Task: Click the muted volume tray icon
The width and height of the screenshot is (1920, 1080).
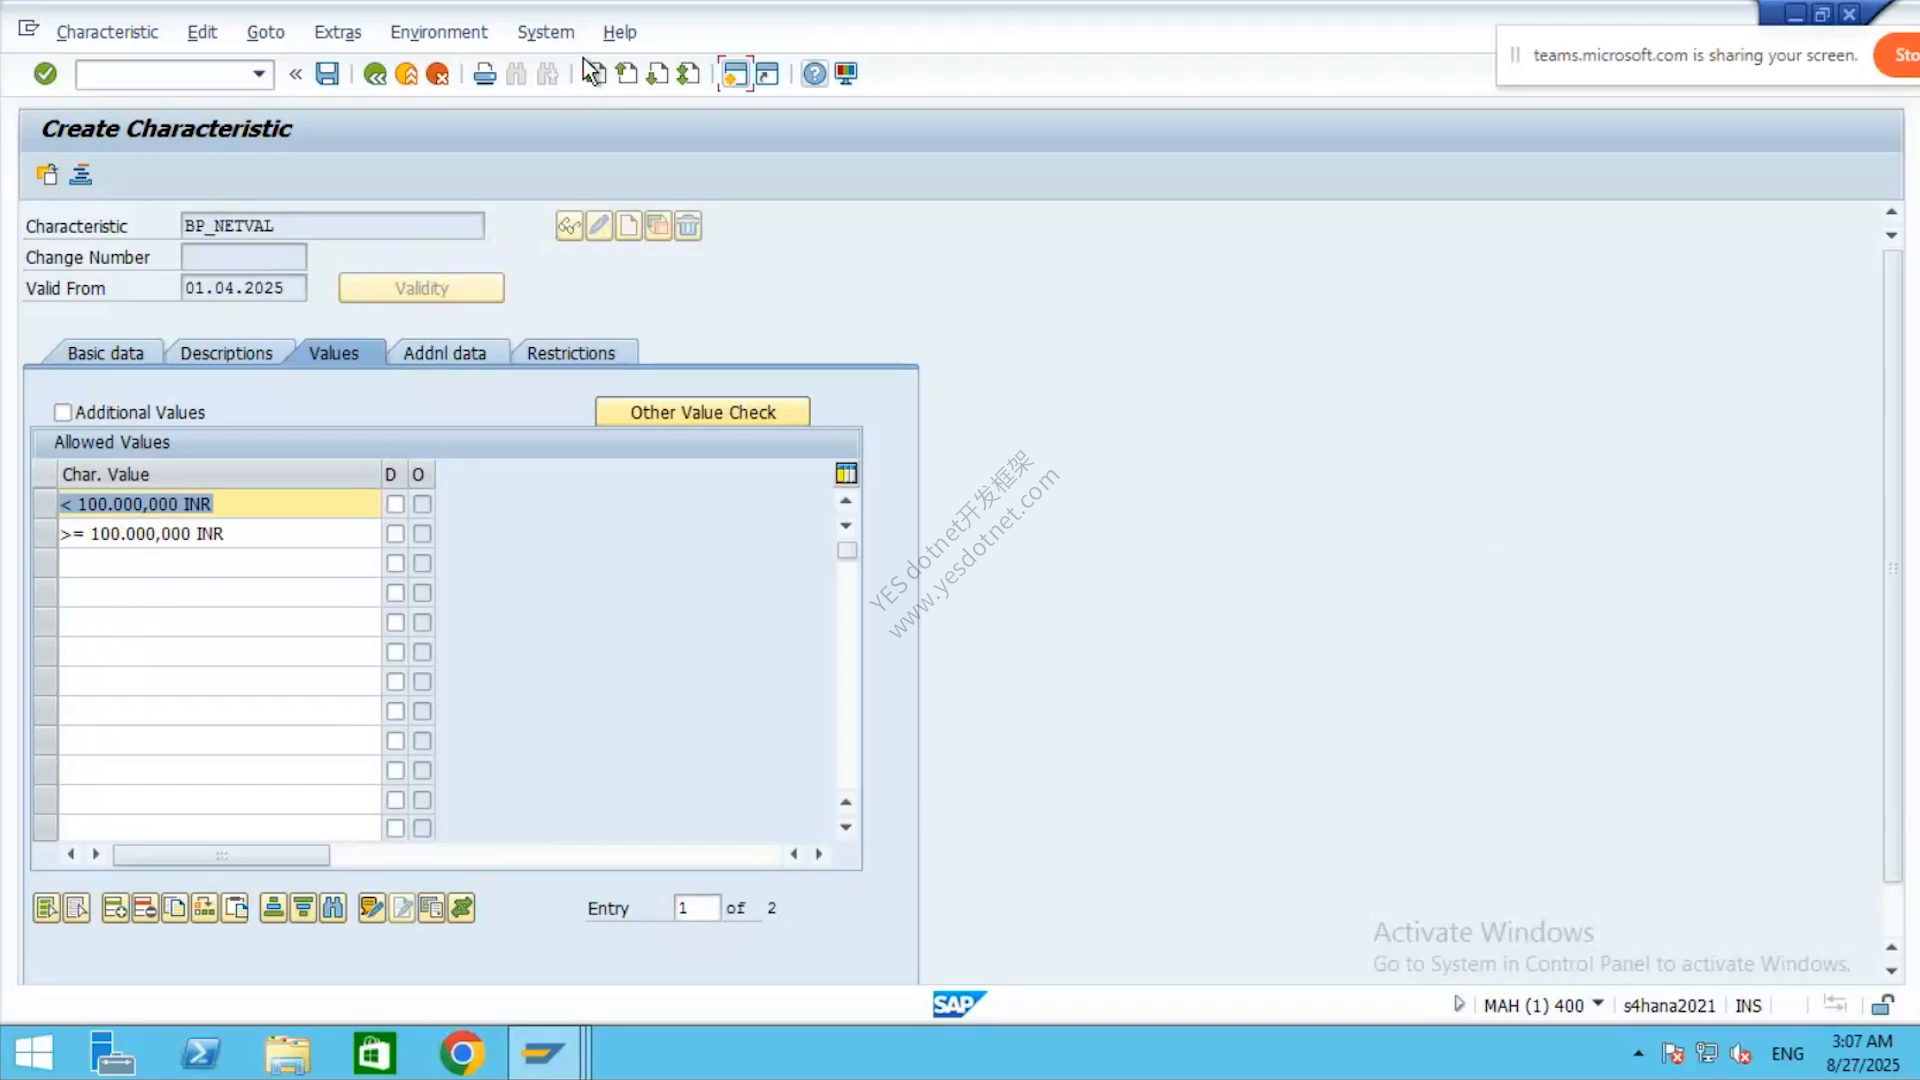Action: 1740,1054
